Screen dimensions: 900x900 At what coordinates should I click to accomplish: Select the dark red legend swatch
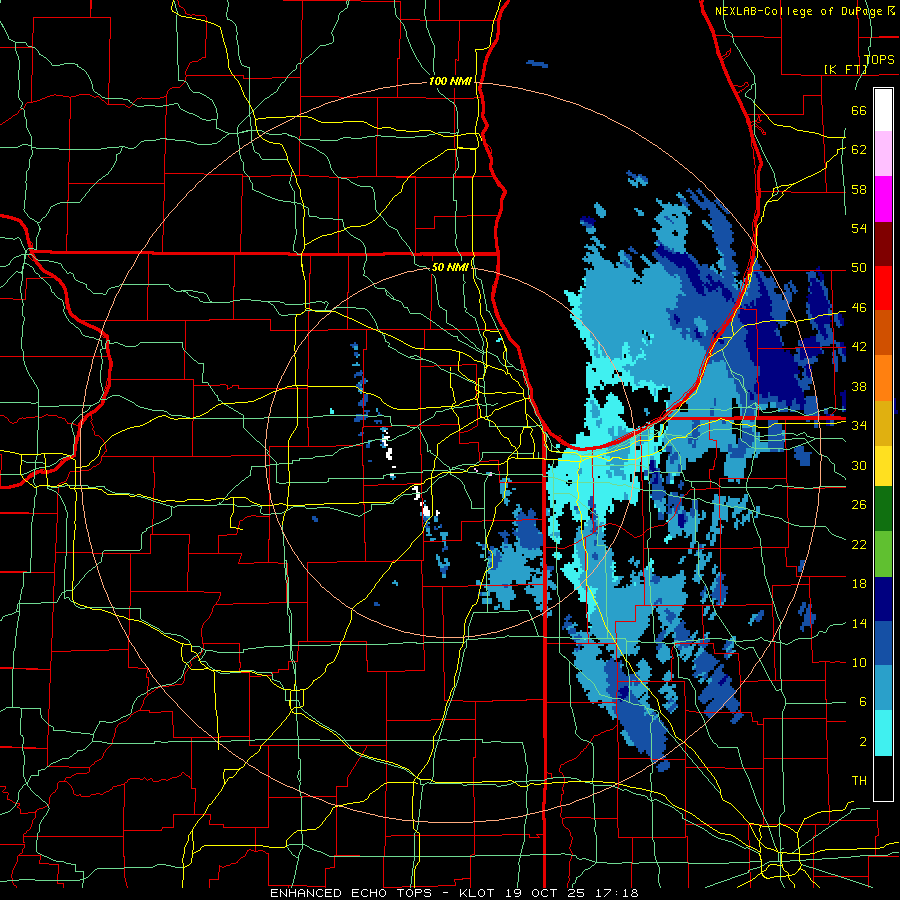(883, 244)
